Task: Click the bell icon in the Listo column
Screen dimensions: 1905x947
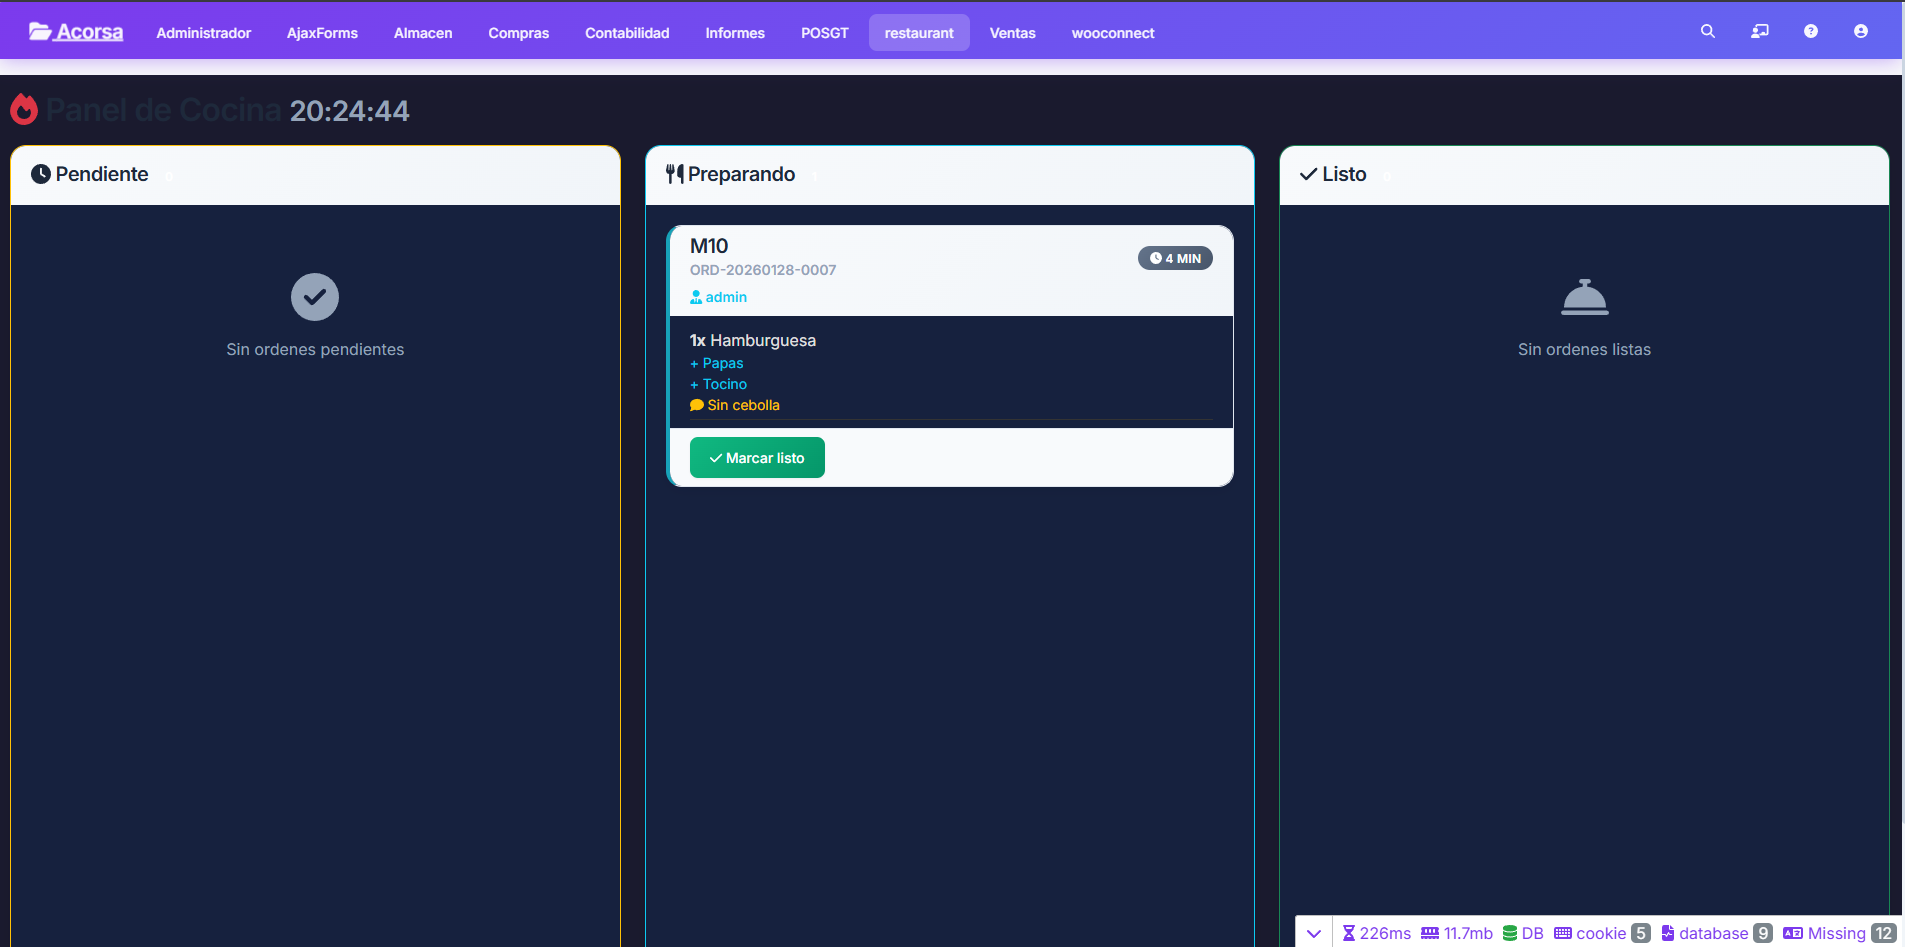Action: coord(1584,297)
